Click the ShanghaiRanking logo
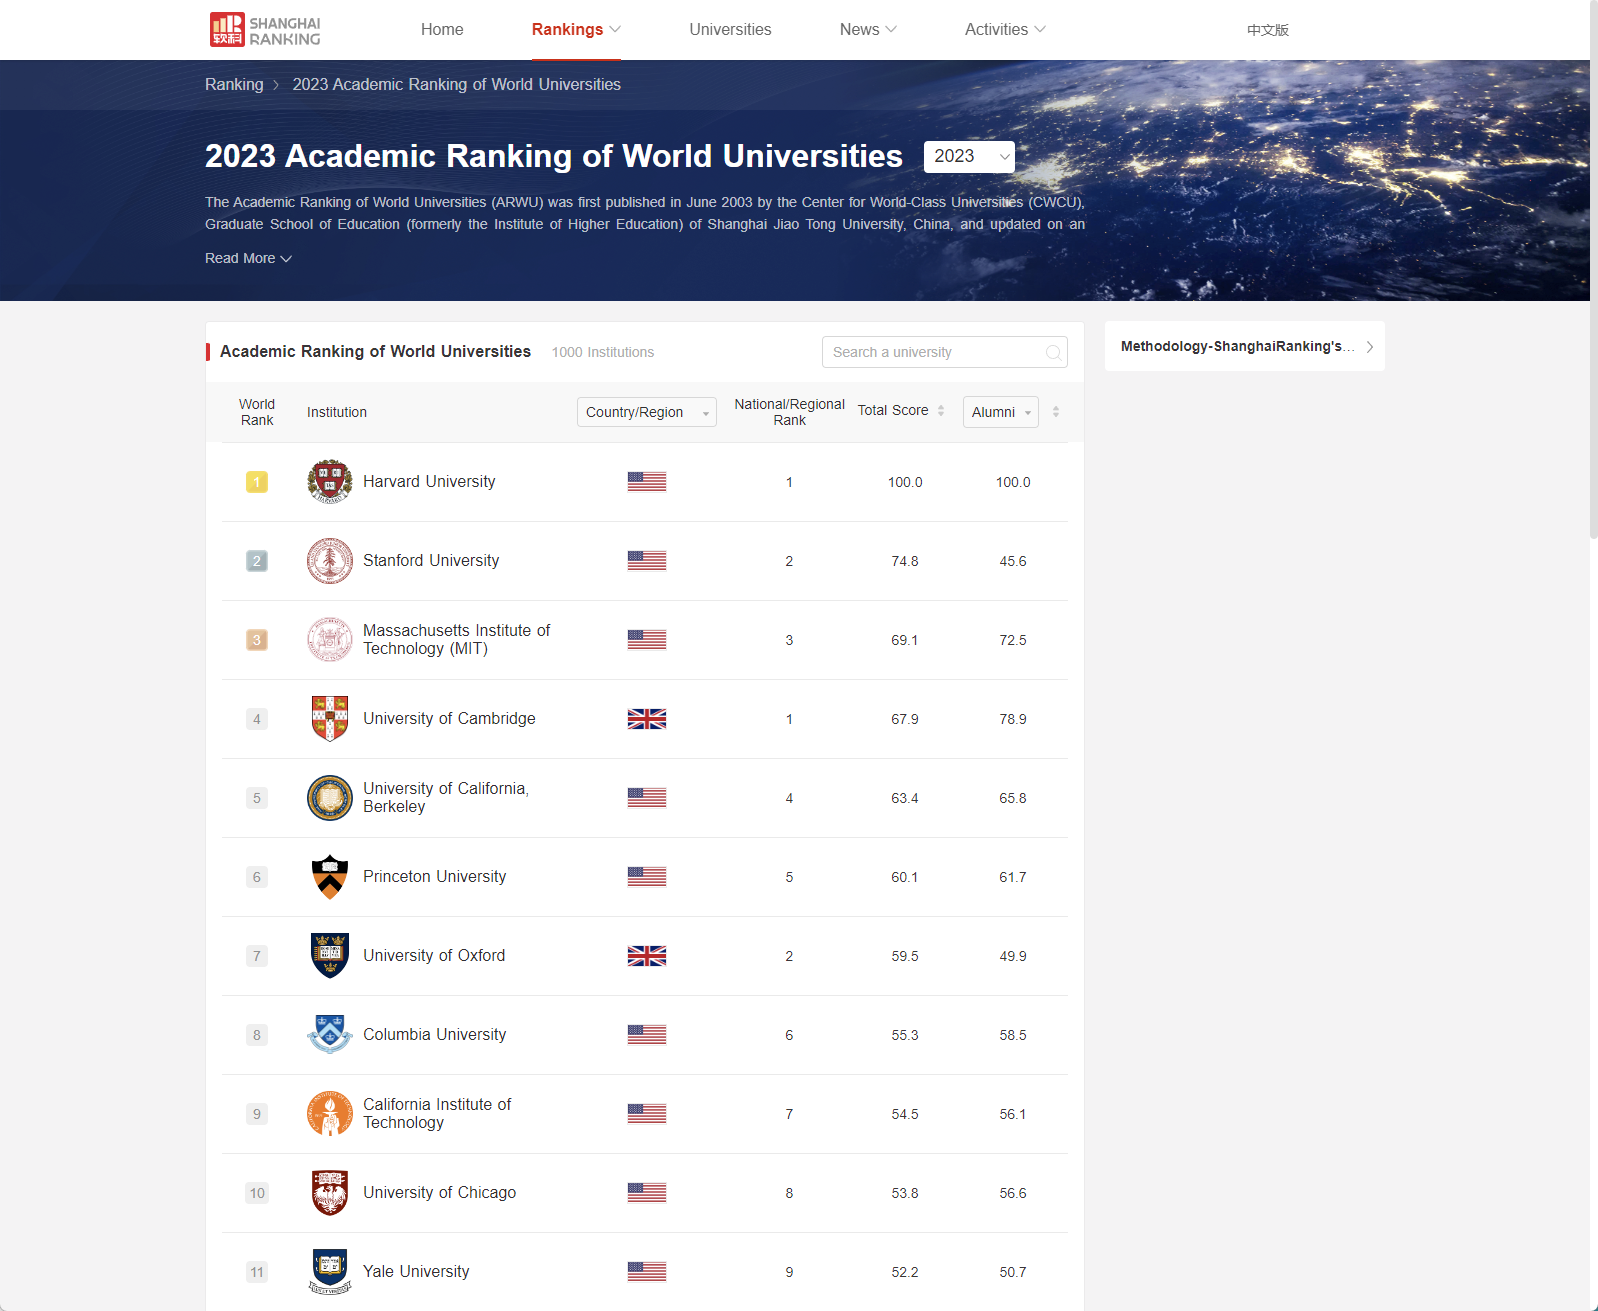Screen dimensions: 1598x1311 pyautogui.click(x=265, y=30)
